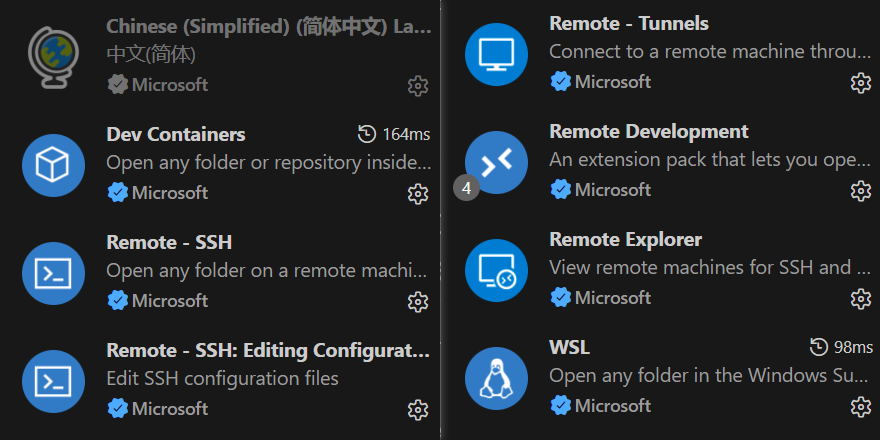The height and width of the screenshot is (440, 880).
Task: Click the WSL penguin icon
Action: 496,378
